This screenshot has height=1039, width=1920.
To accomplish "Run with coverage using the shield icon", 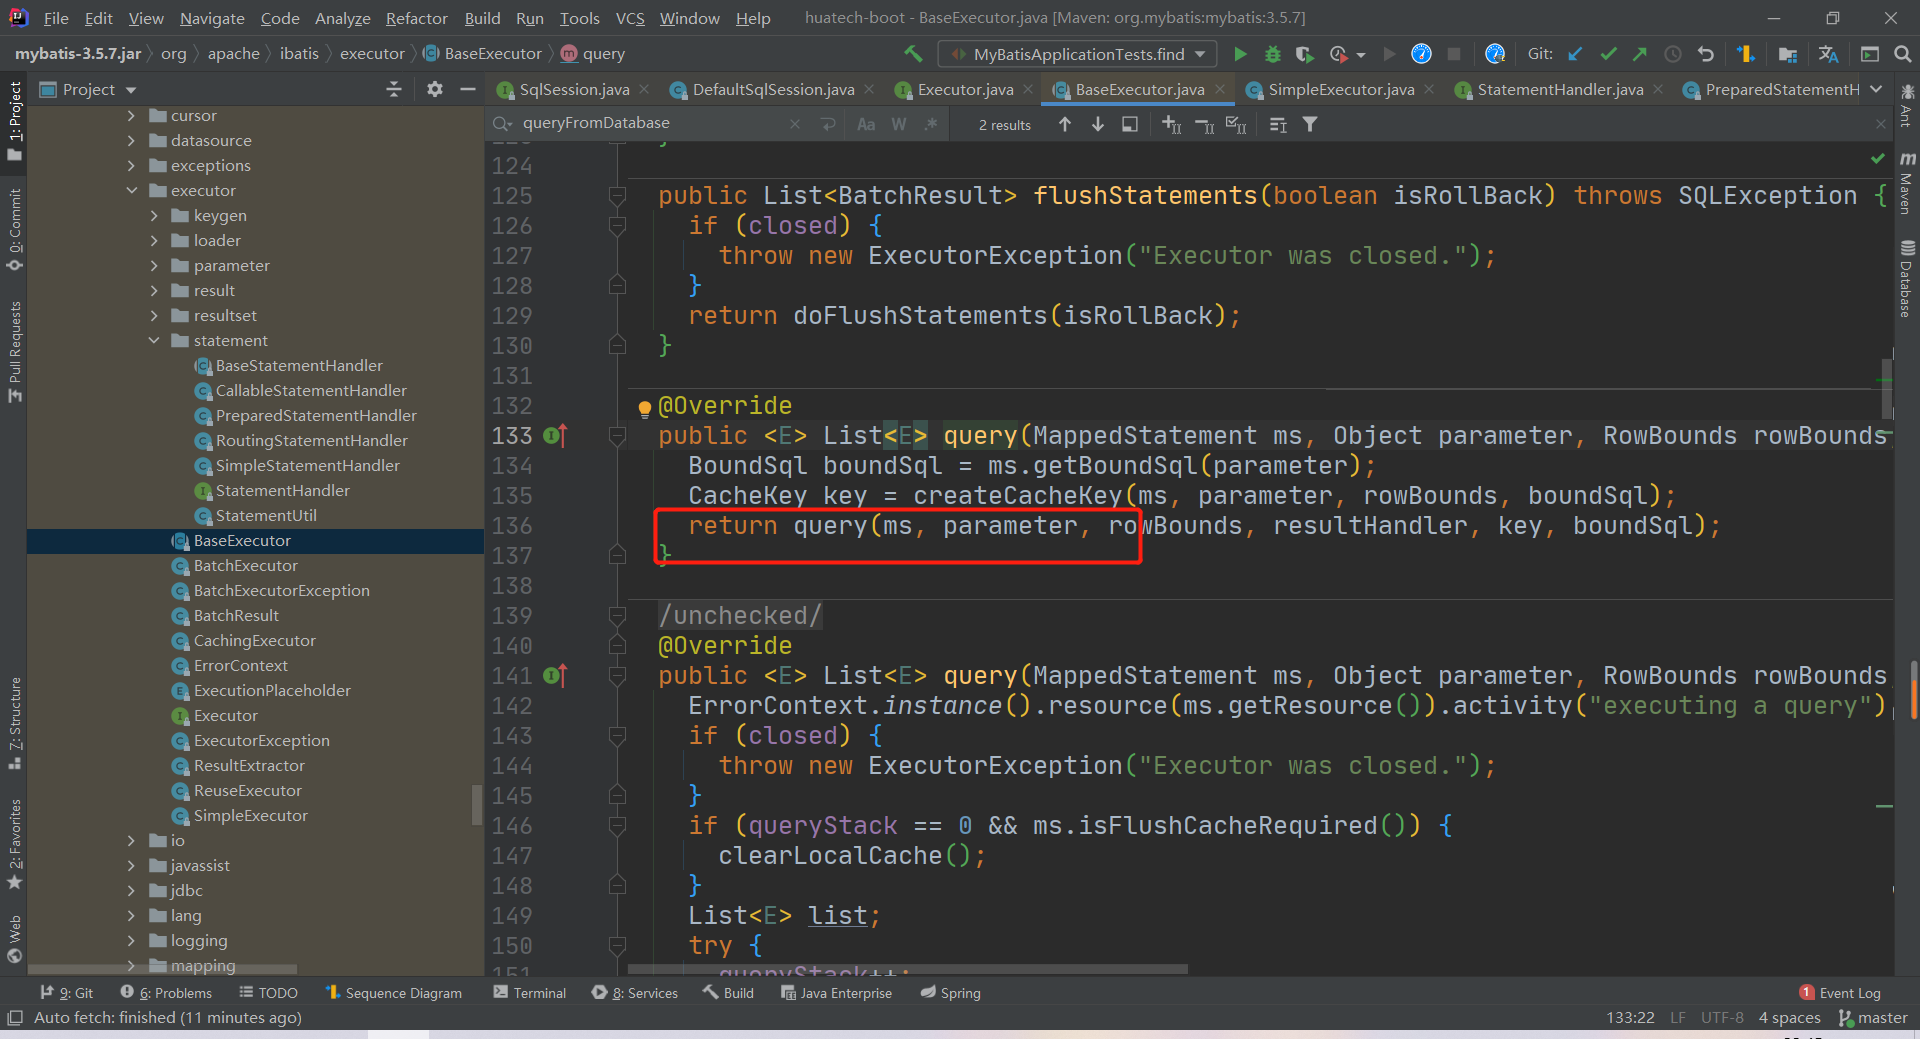I will coord(1304,54).
